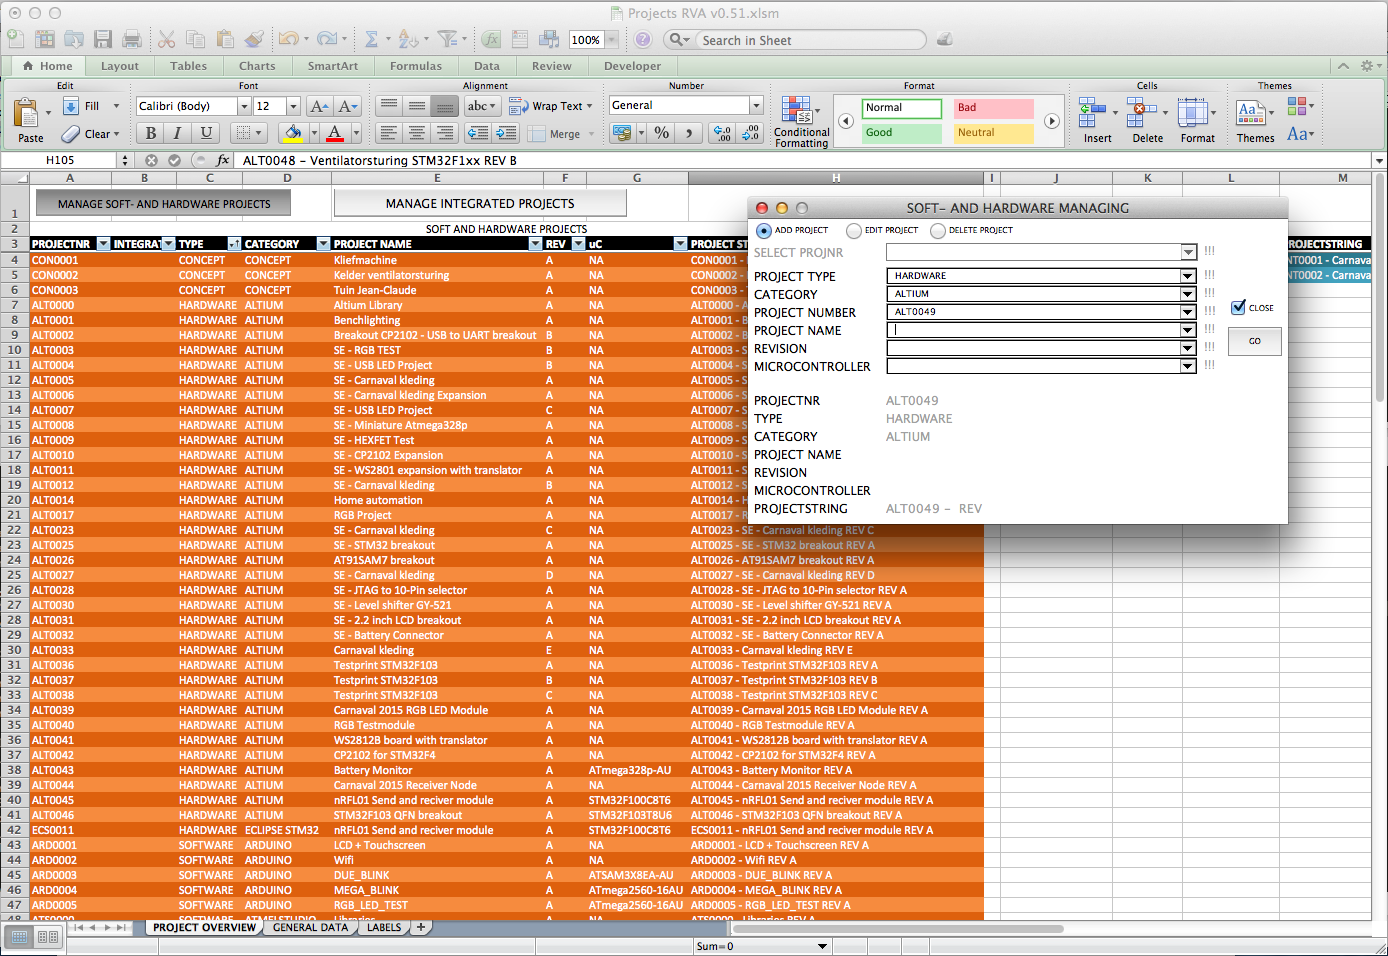Click the yellow fill color swatch
This screenshot has width=1388, height=956.
click(293, 133)
